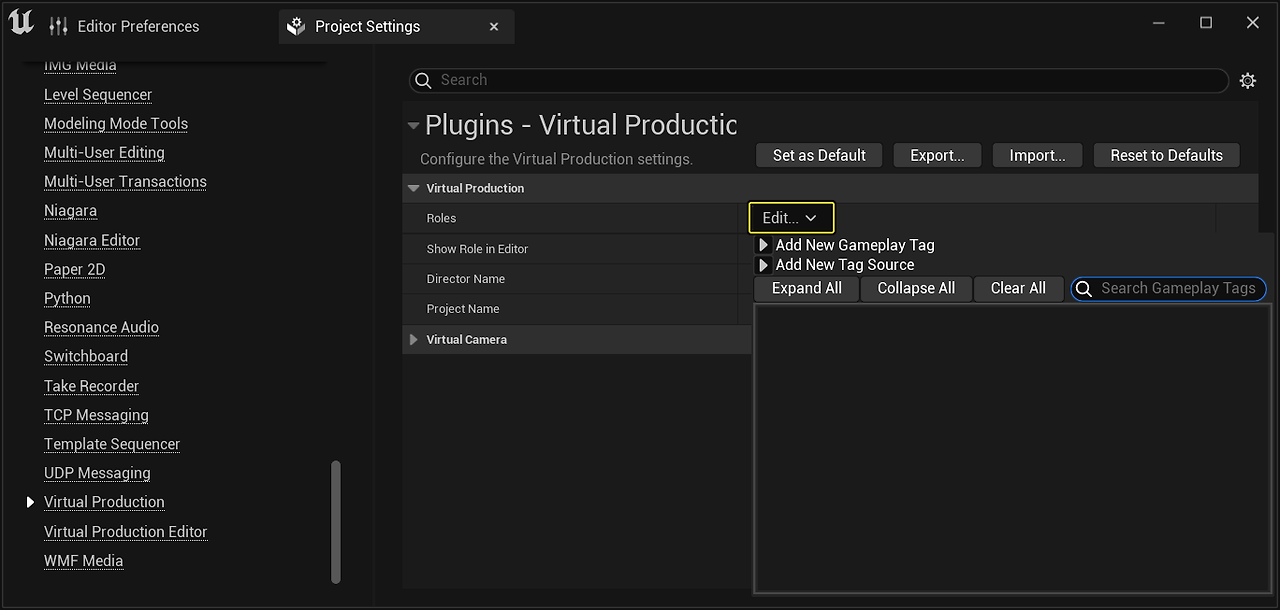Click the magnifier icon in Search Gameplay Tags
This screenshot has width=1280, height=610.
[1084, 289]
